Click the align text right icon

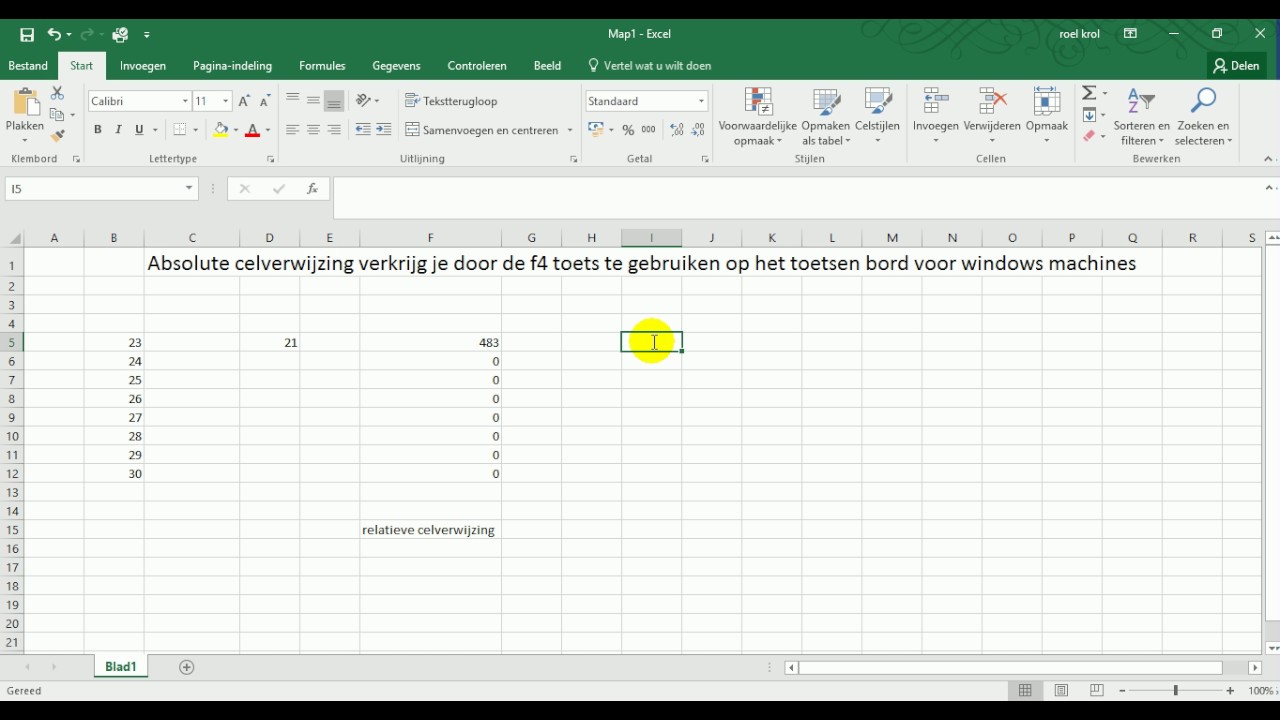pyautogui.click(x=334, y=130)
